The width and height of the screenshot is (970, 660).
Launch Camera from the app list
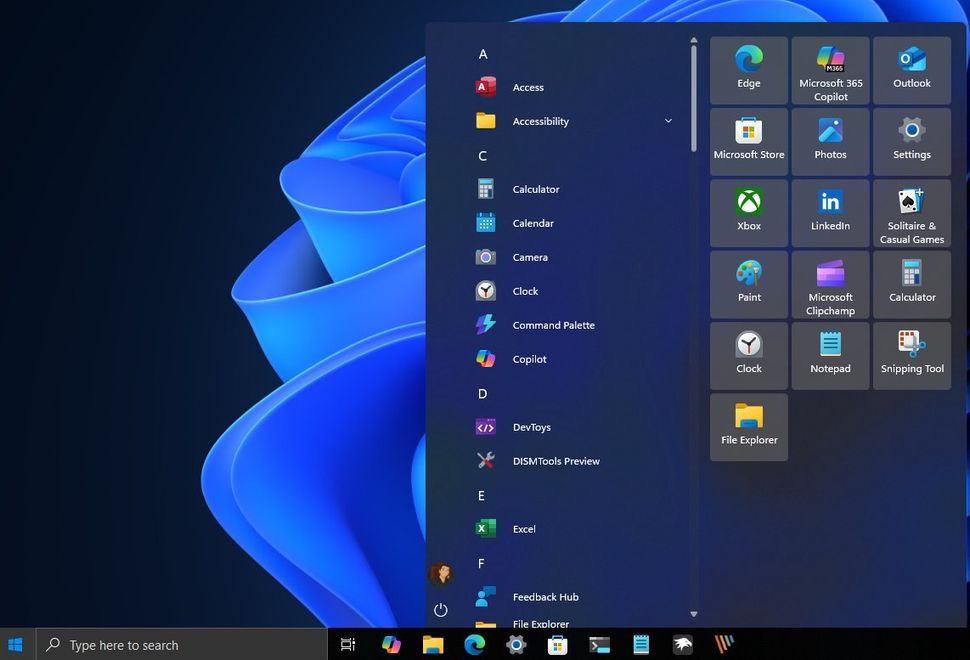[x=530, y=257]
